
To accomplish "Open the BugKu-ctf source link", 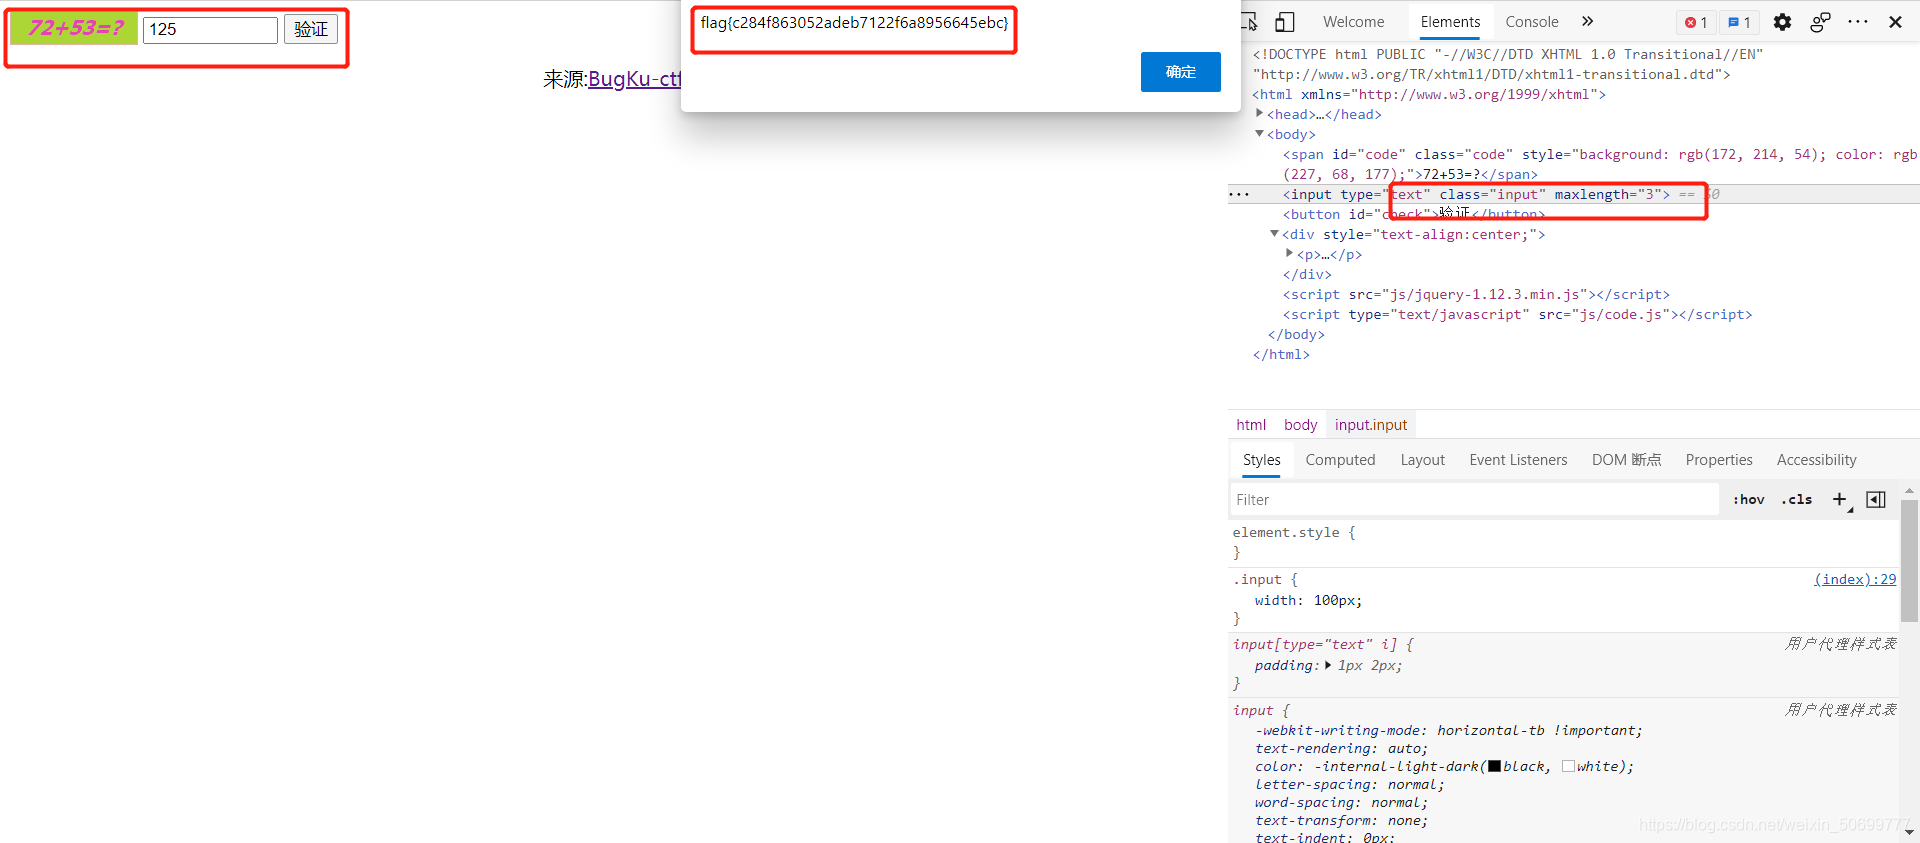I will tap(634, 79).
